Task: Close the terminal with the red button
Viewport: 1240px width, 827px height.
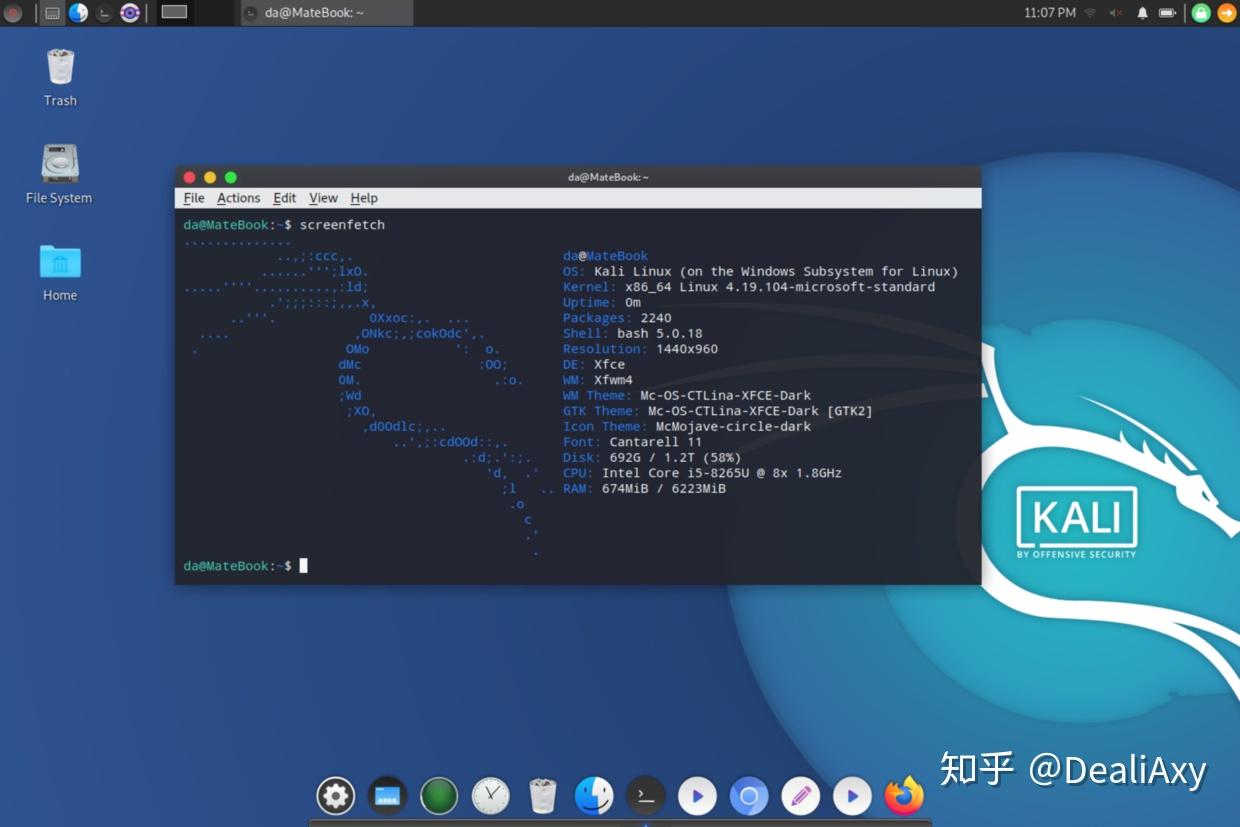Action: [189, 177]
